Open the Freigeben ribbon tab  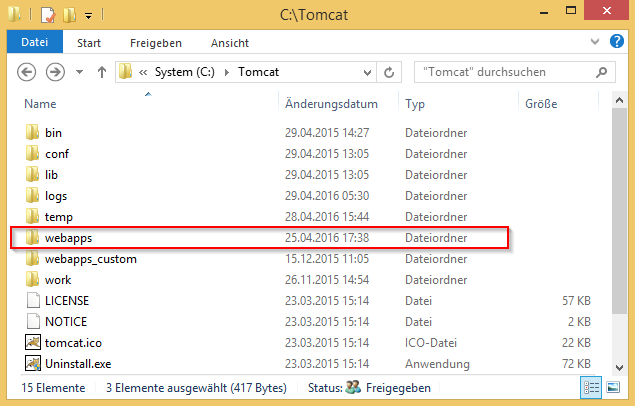click(x=156, y=43)
